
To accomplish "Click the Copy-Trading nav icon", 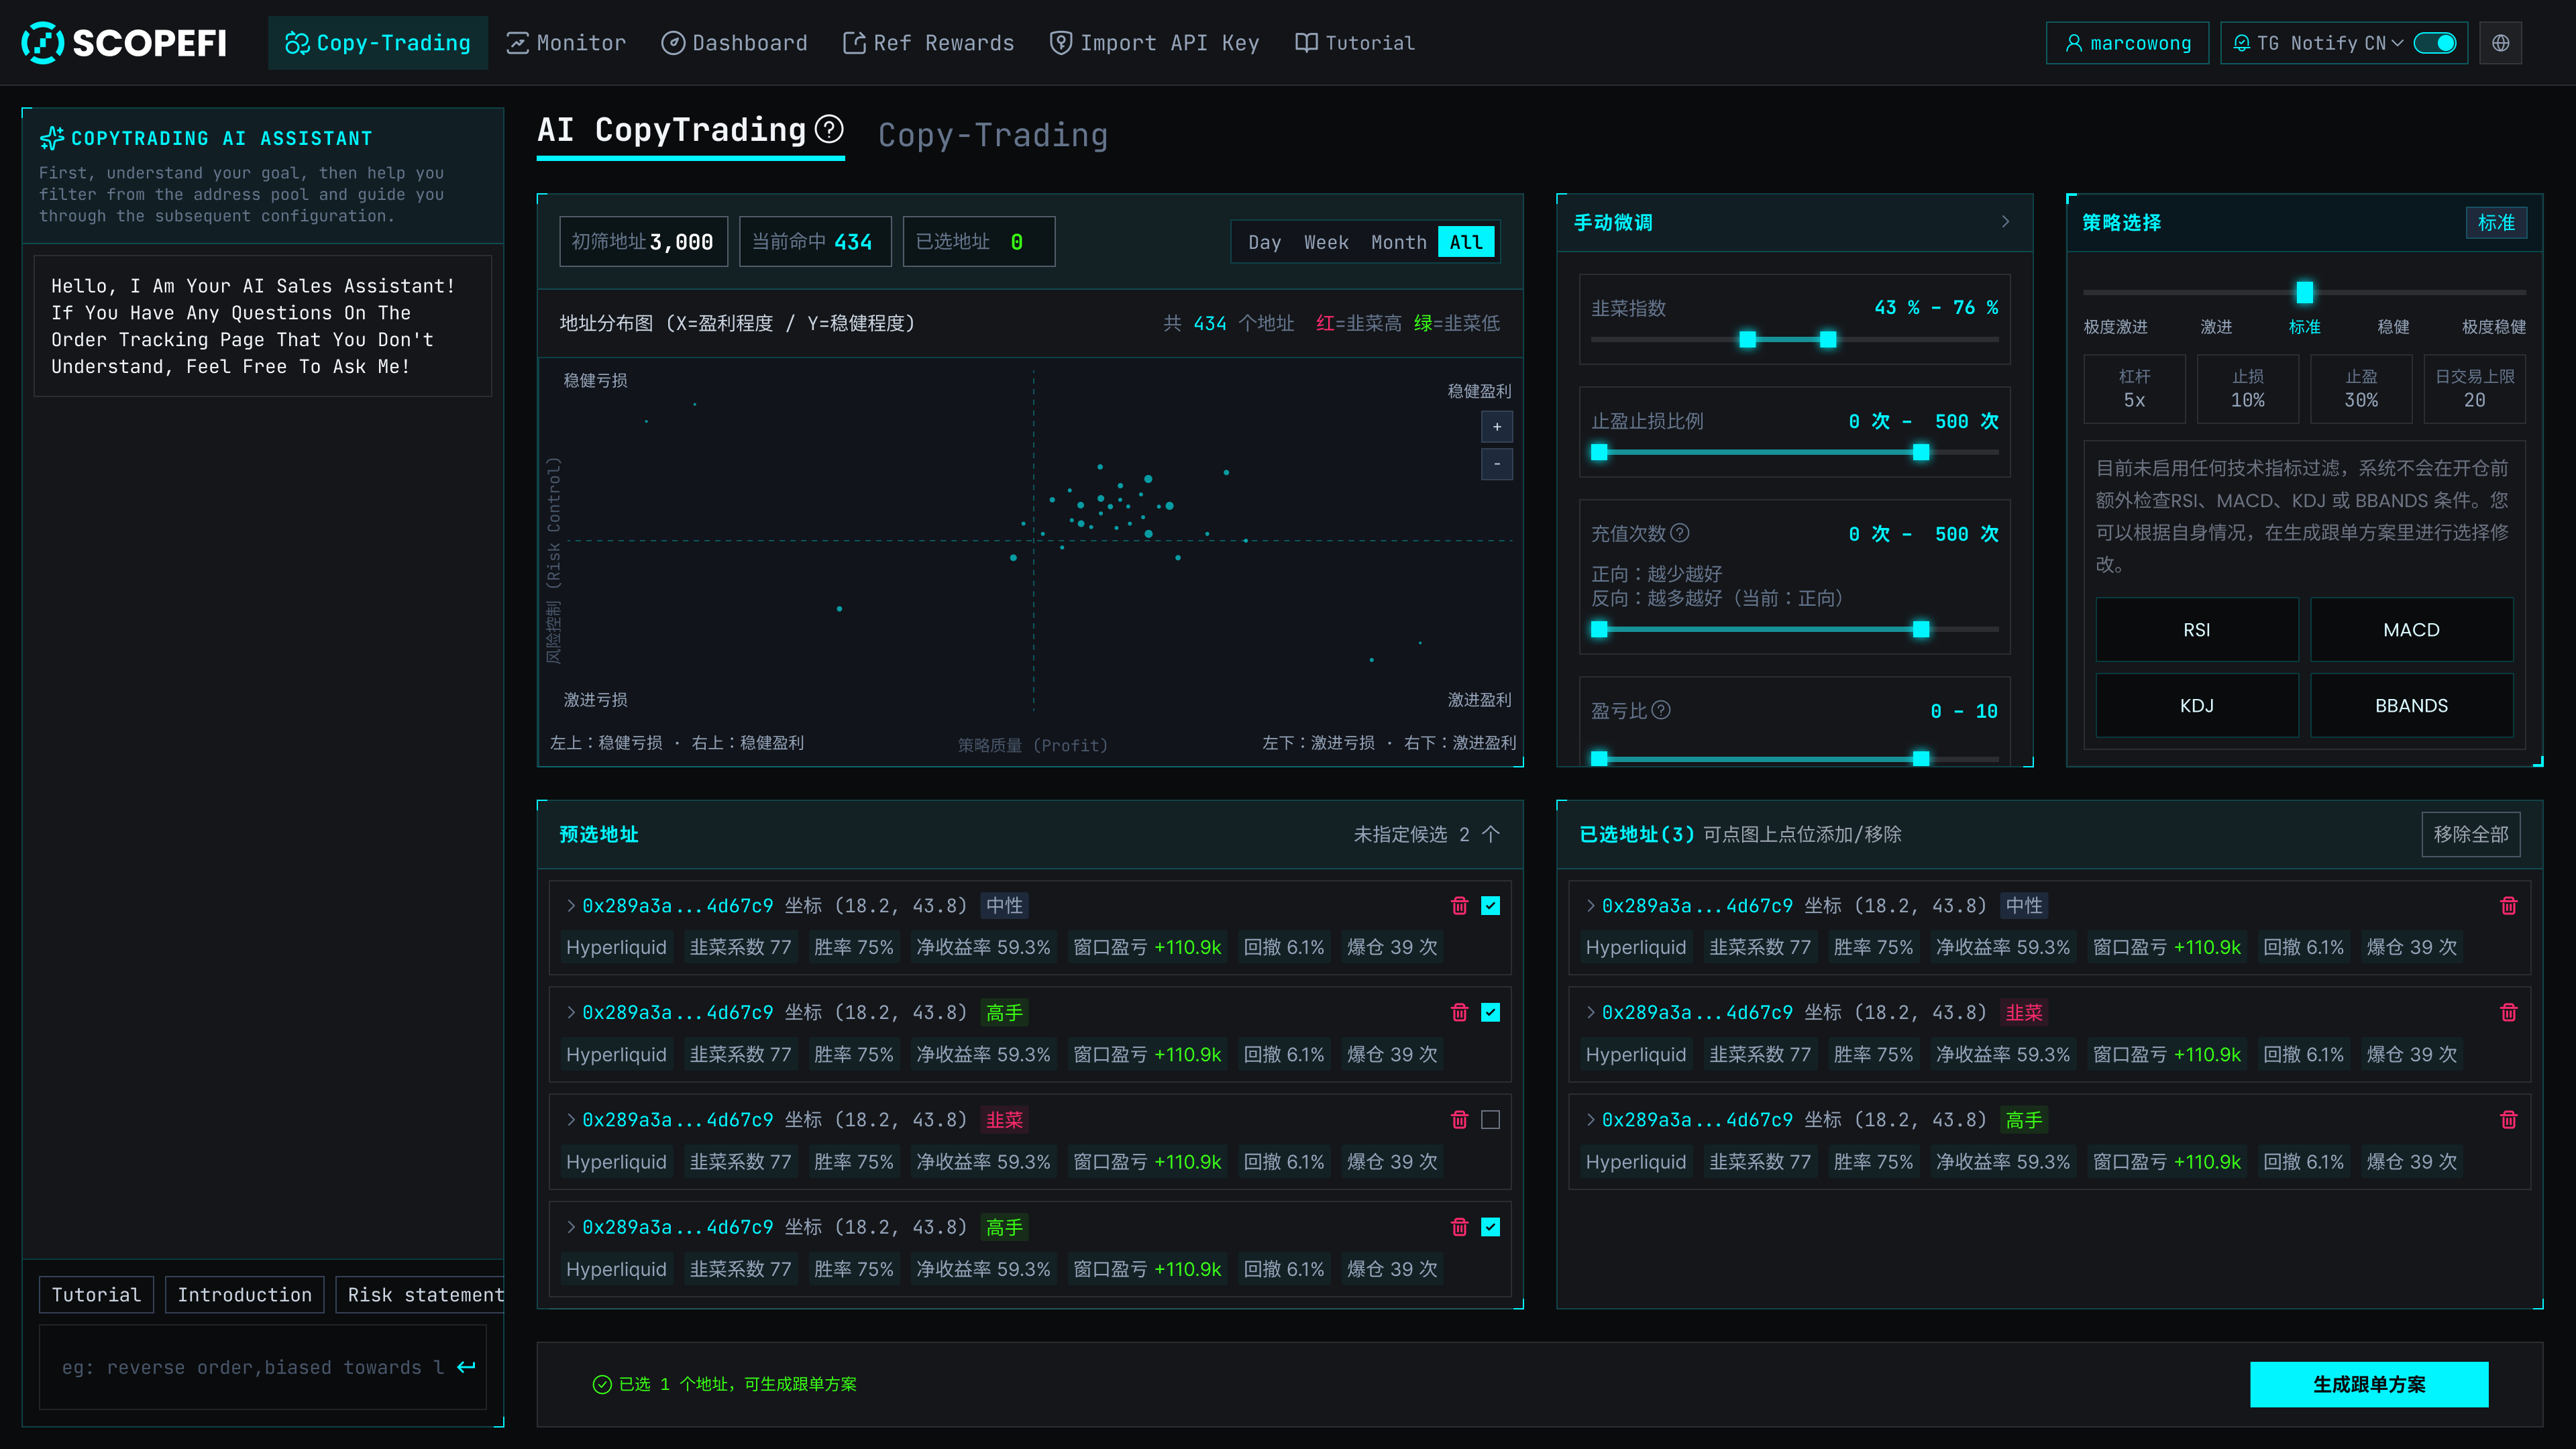I will coord(297,43).
